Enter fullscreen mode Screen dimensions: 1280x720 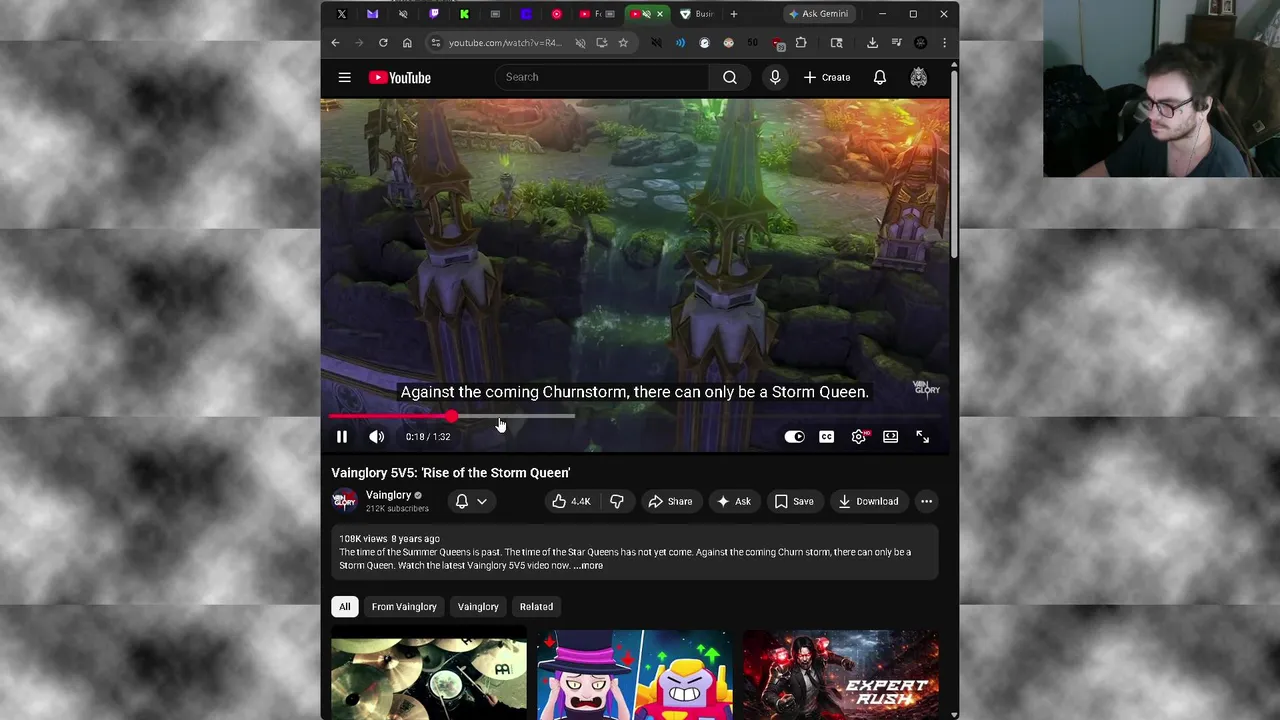[x=922, y=436]
